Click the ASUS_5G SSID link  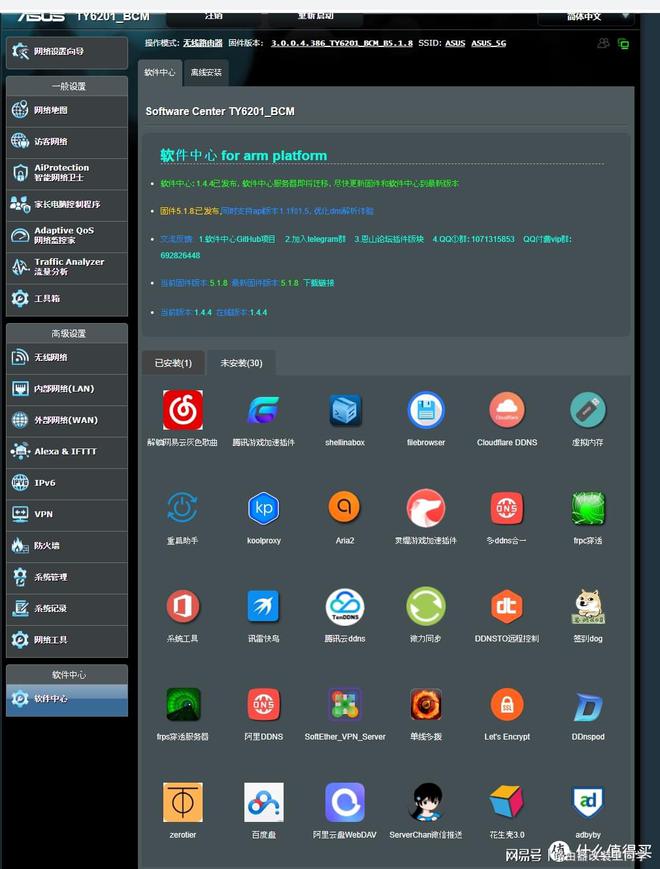click(x=489, y=43)
